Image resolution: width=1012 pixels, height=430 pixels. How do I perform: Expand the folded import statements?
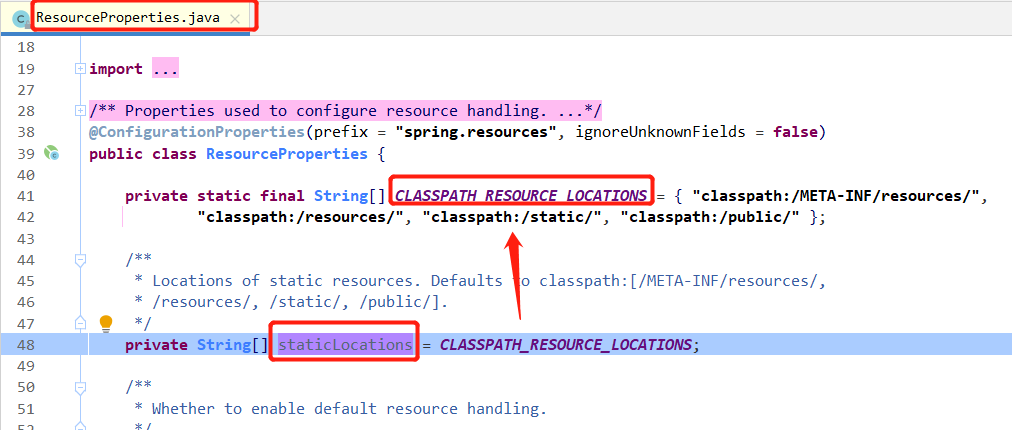(80, 68)
